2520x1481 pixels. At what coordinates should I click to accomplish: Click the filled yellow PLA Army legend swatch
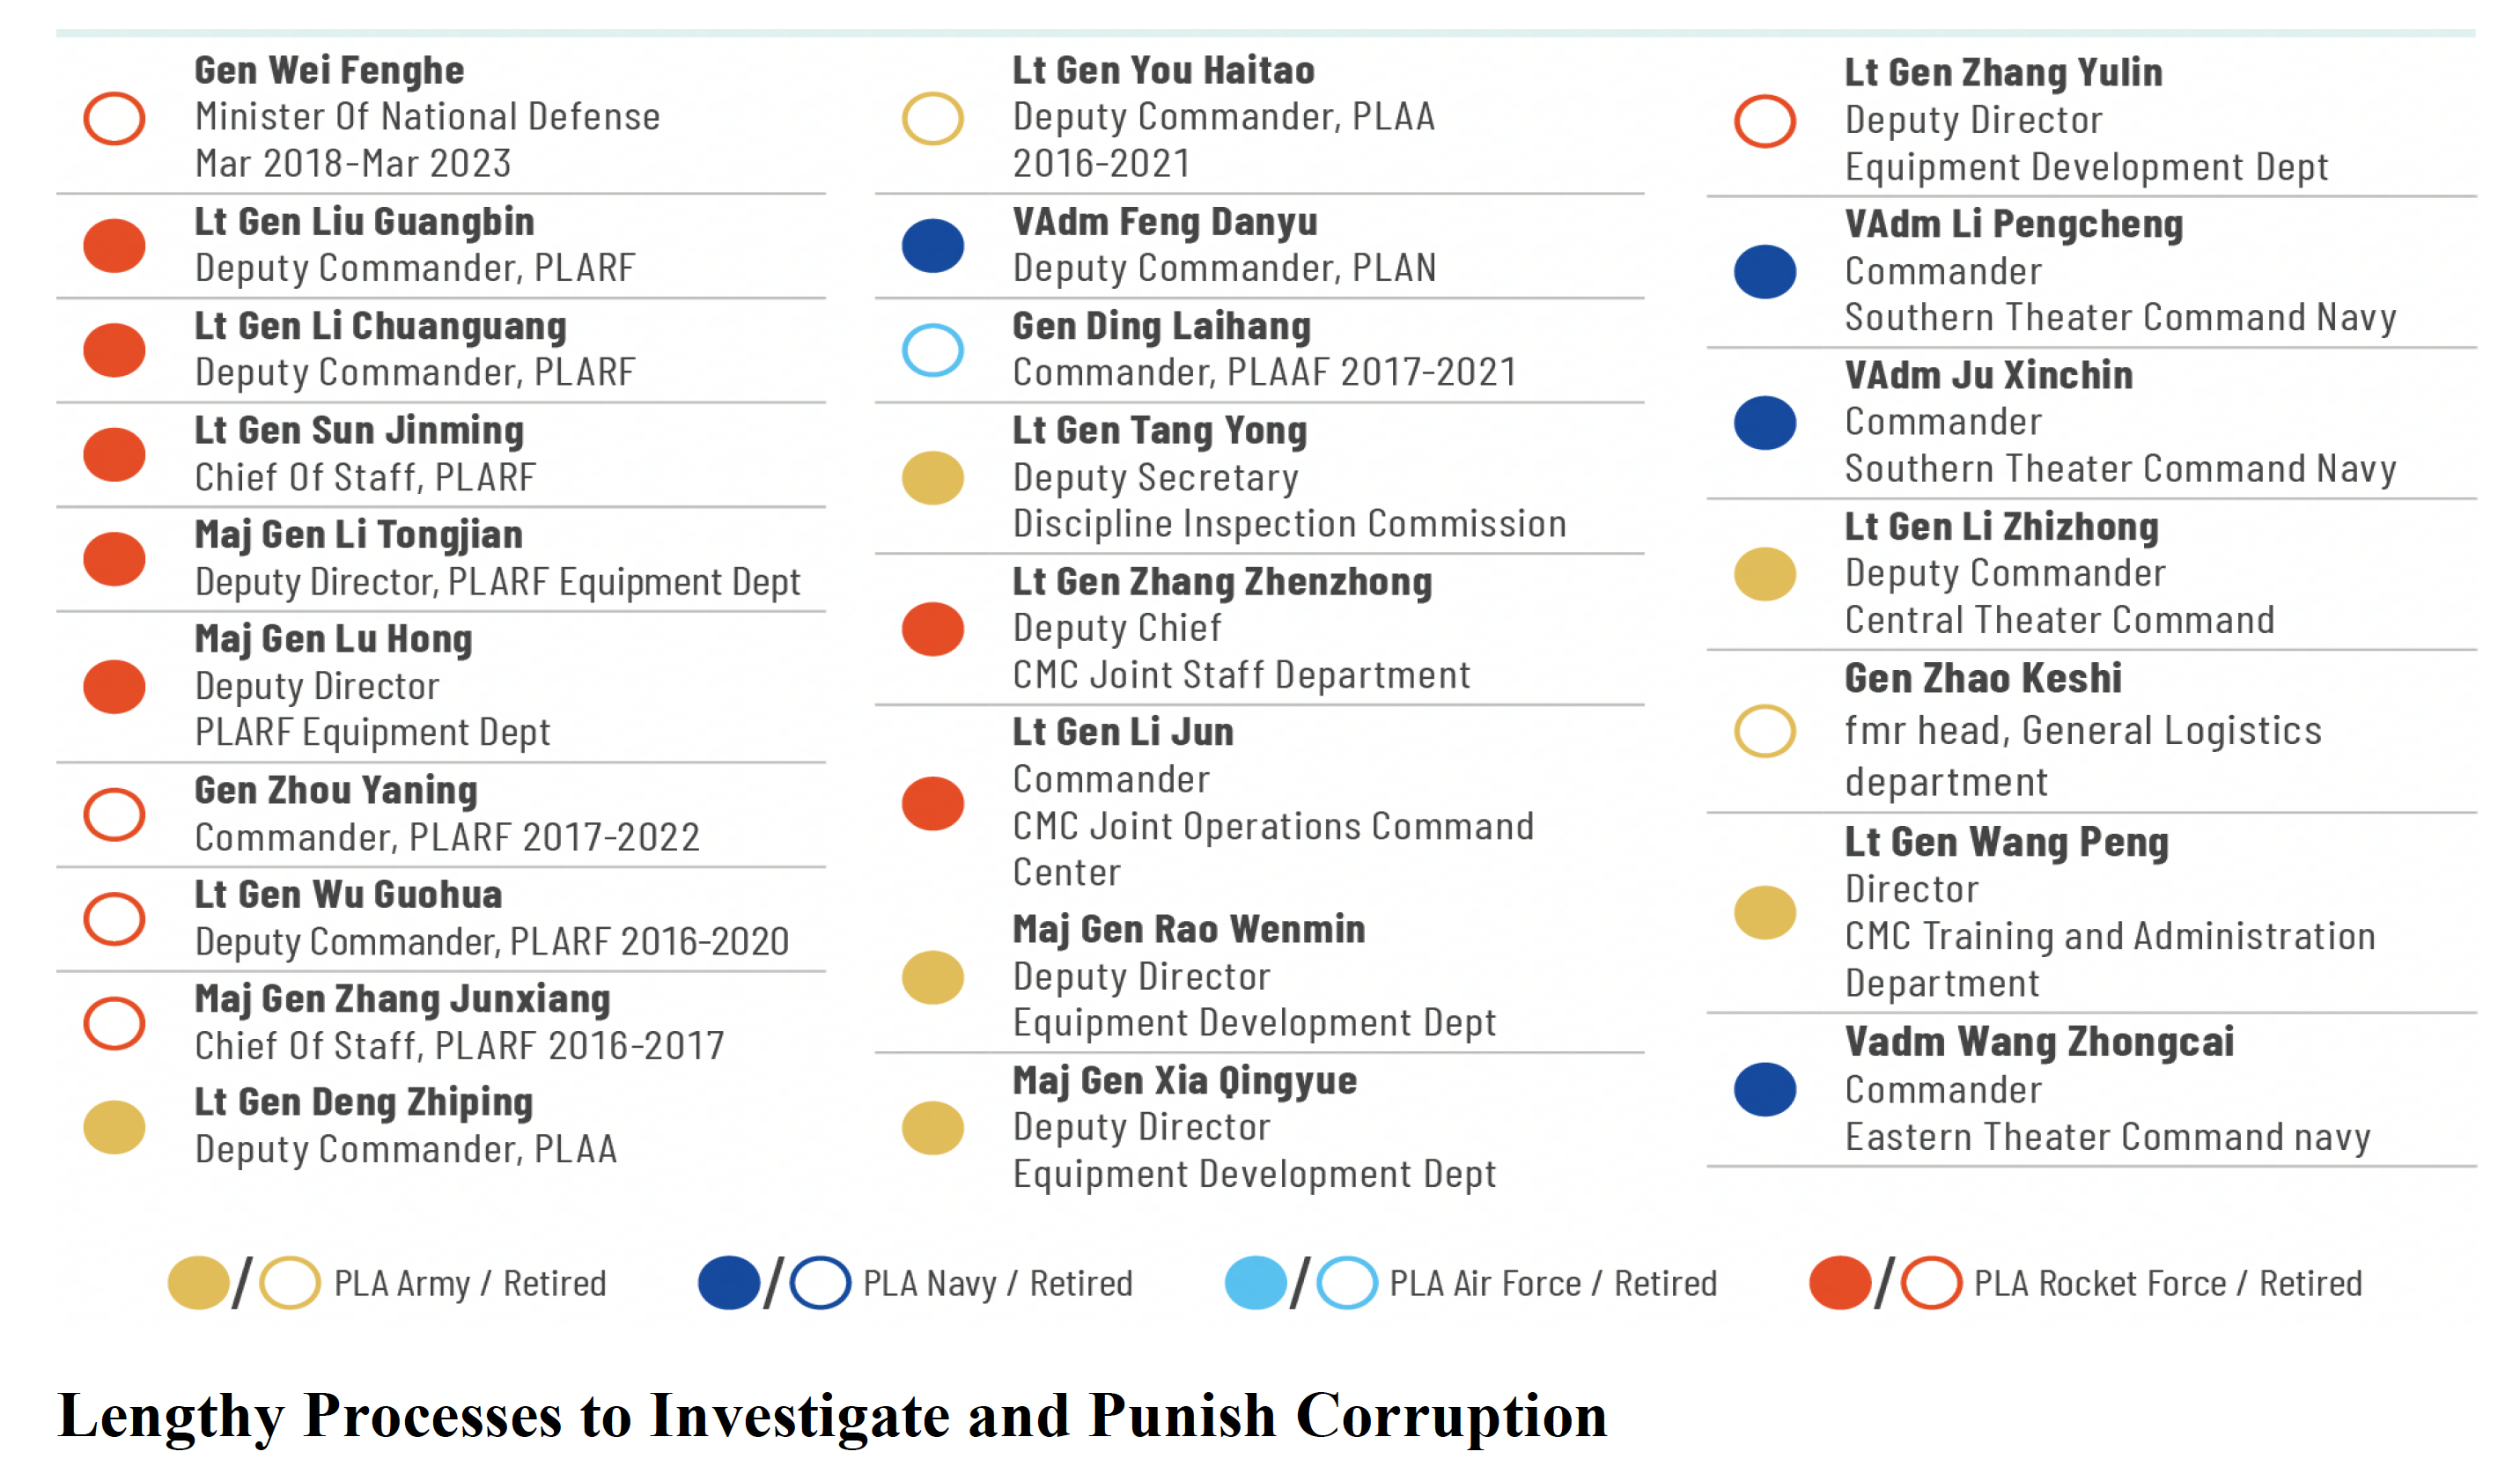(x=198, y=1282)
